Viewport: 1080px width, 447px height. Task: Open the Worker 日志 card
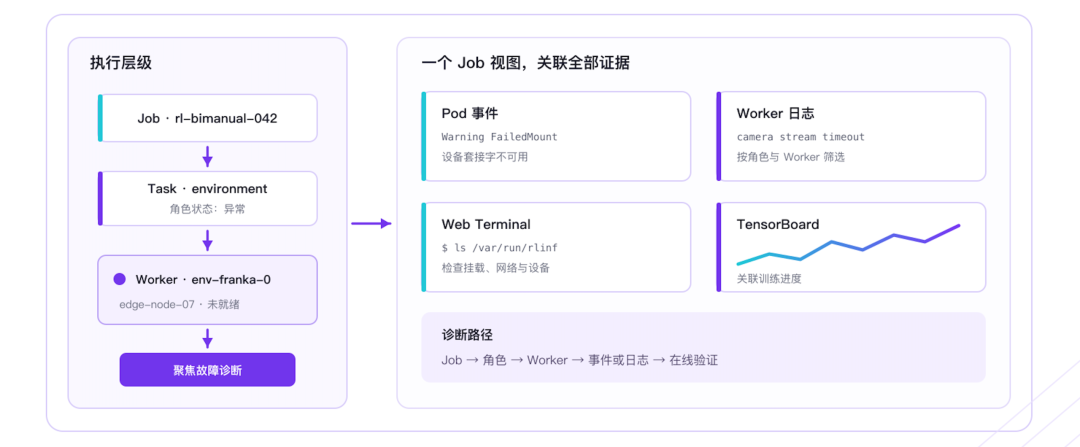[x=851, y=136]
